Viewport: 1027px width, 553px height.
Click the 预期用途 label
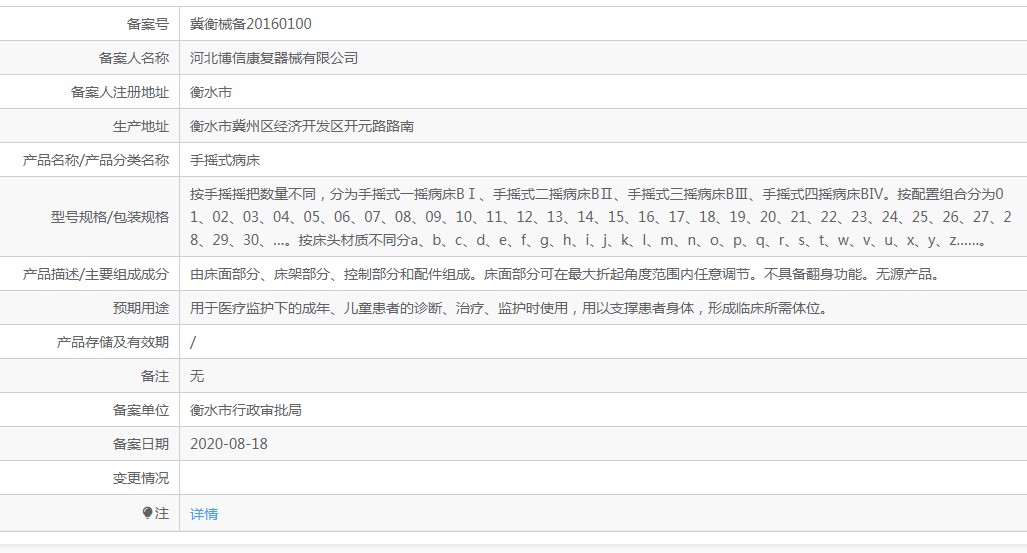pos(141,309)
